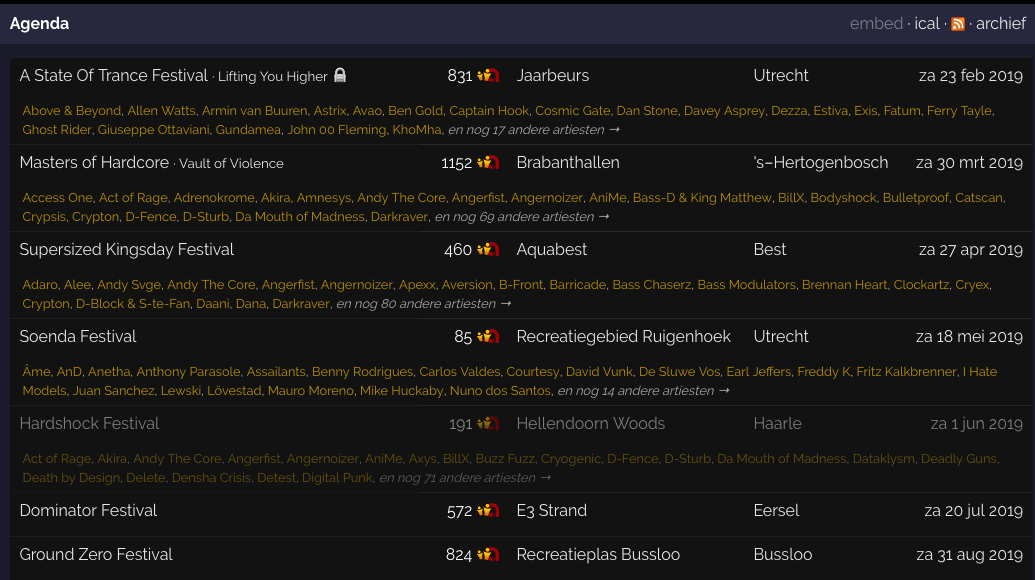The height and width of the screenshot is (580, 1035).
Task: Click attendees icon on Dominator Festival row
Action: 488,511
